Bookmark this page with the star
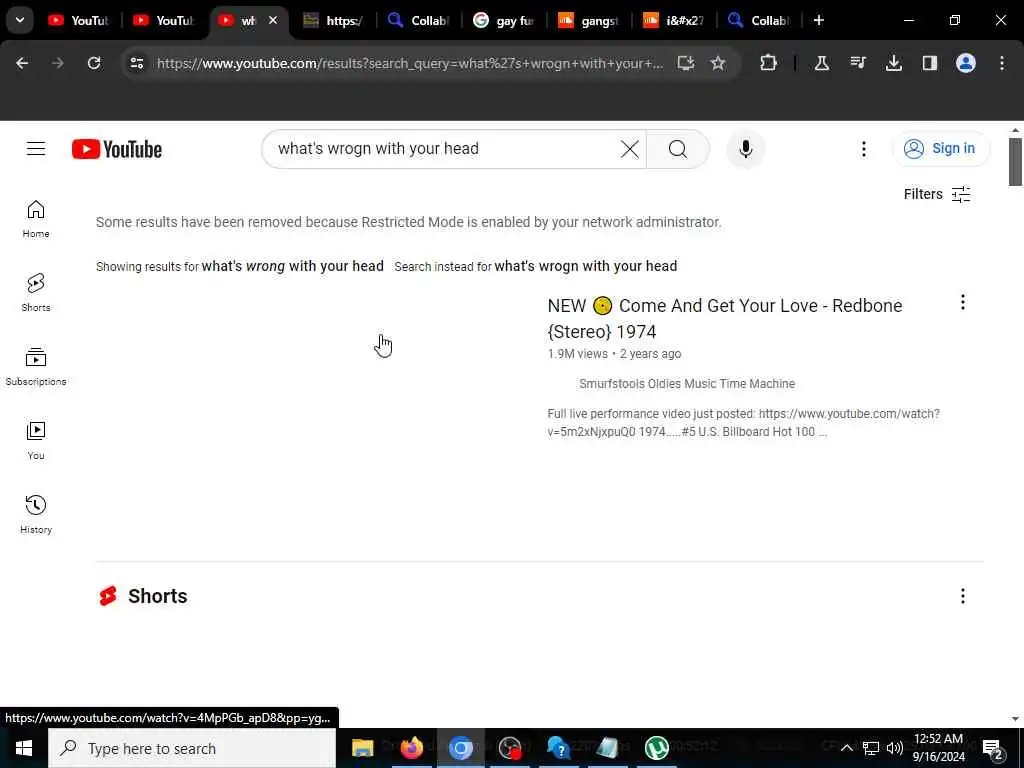Viewport: 1024px width, 768px height. pos(718,63)
